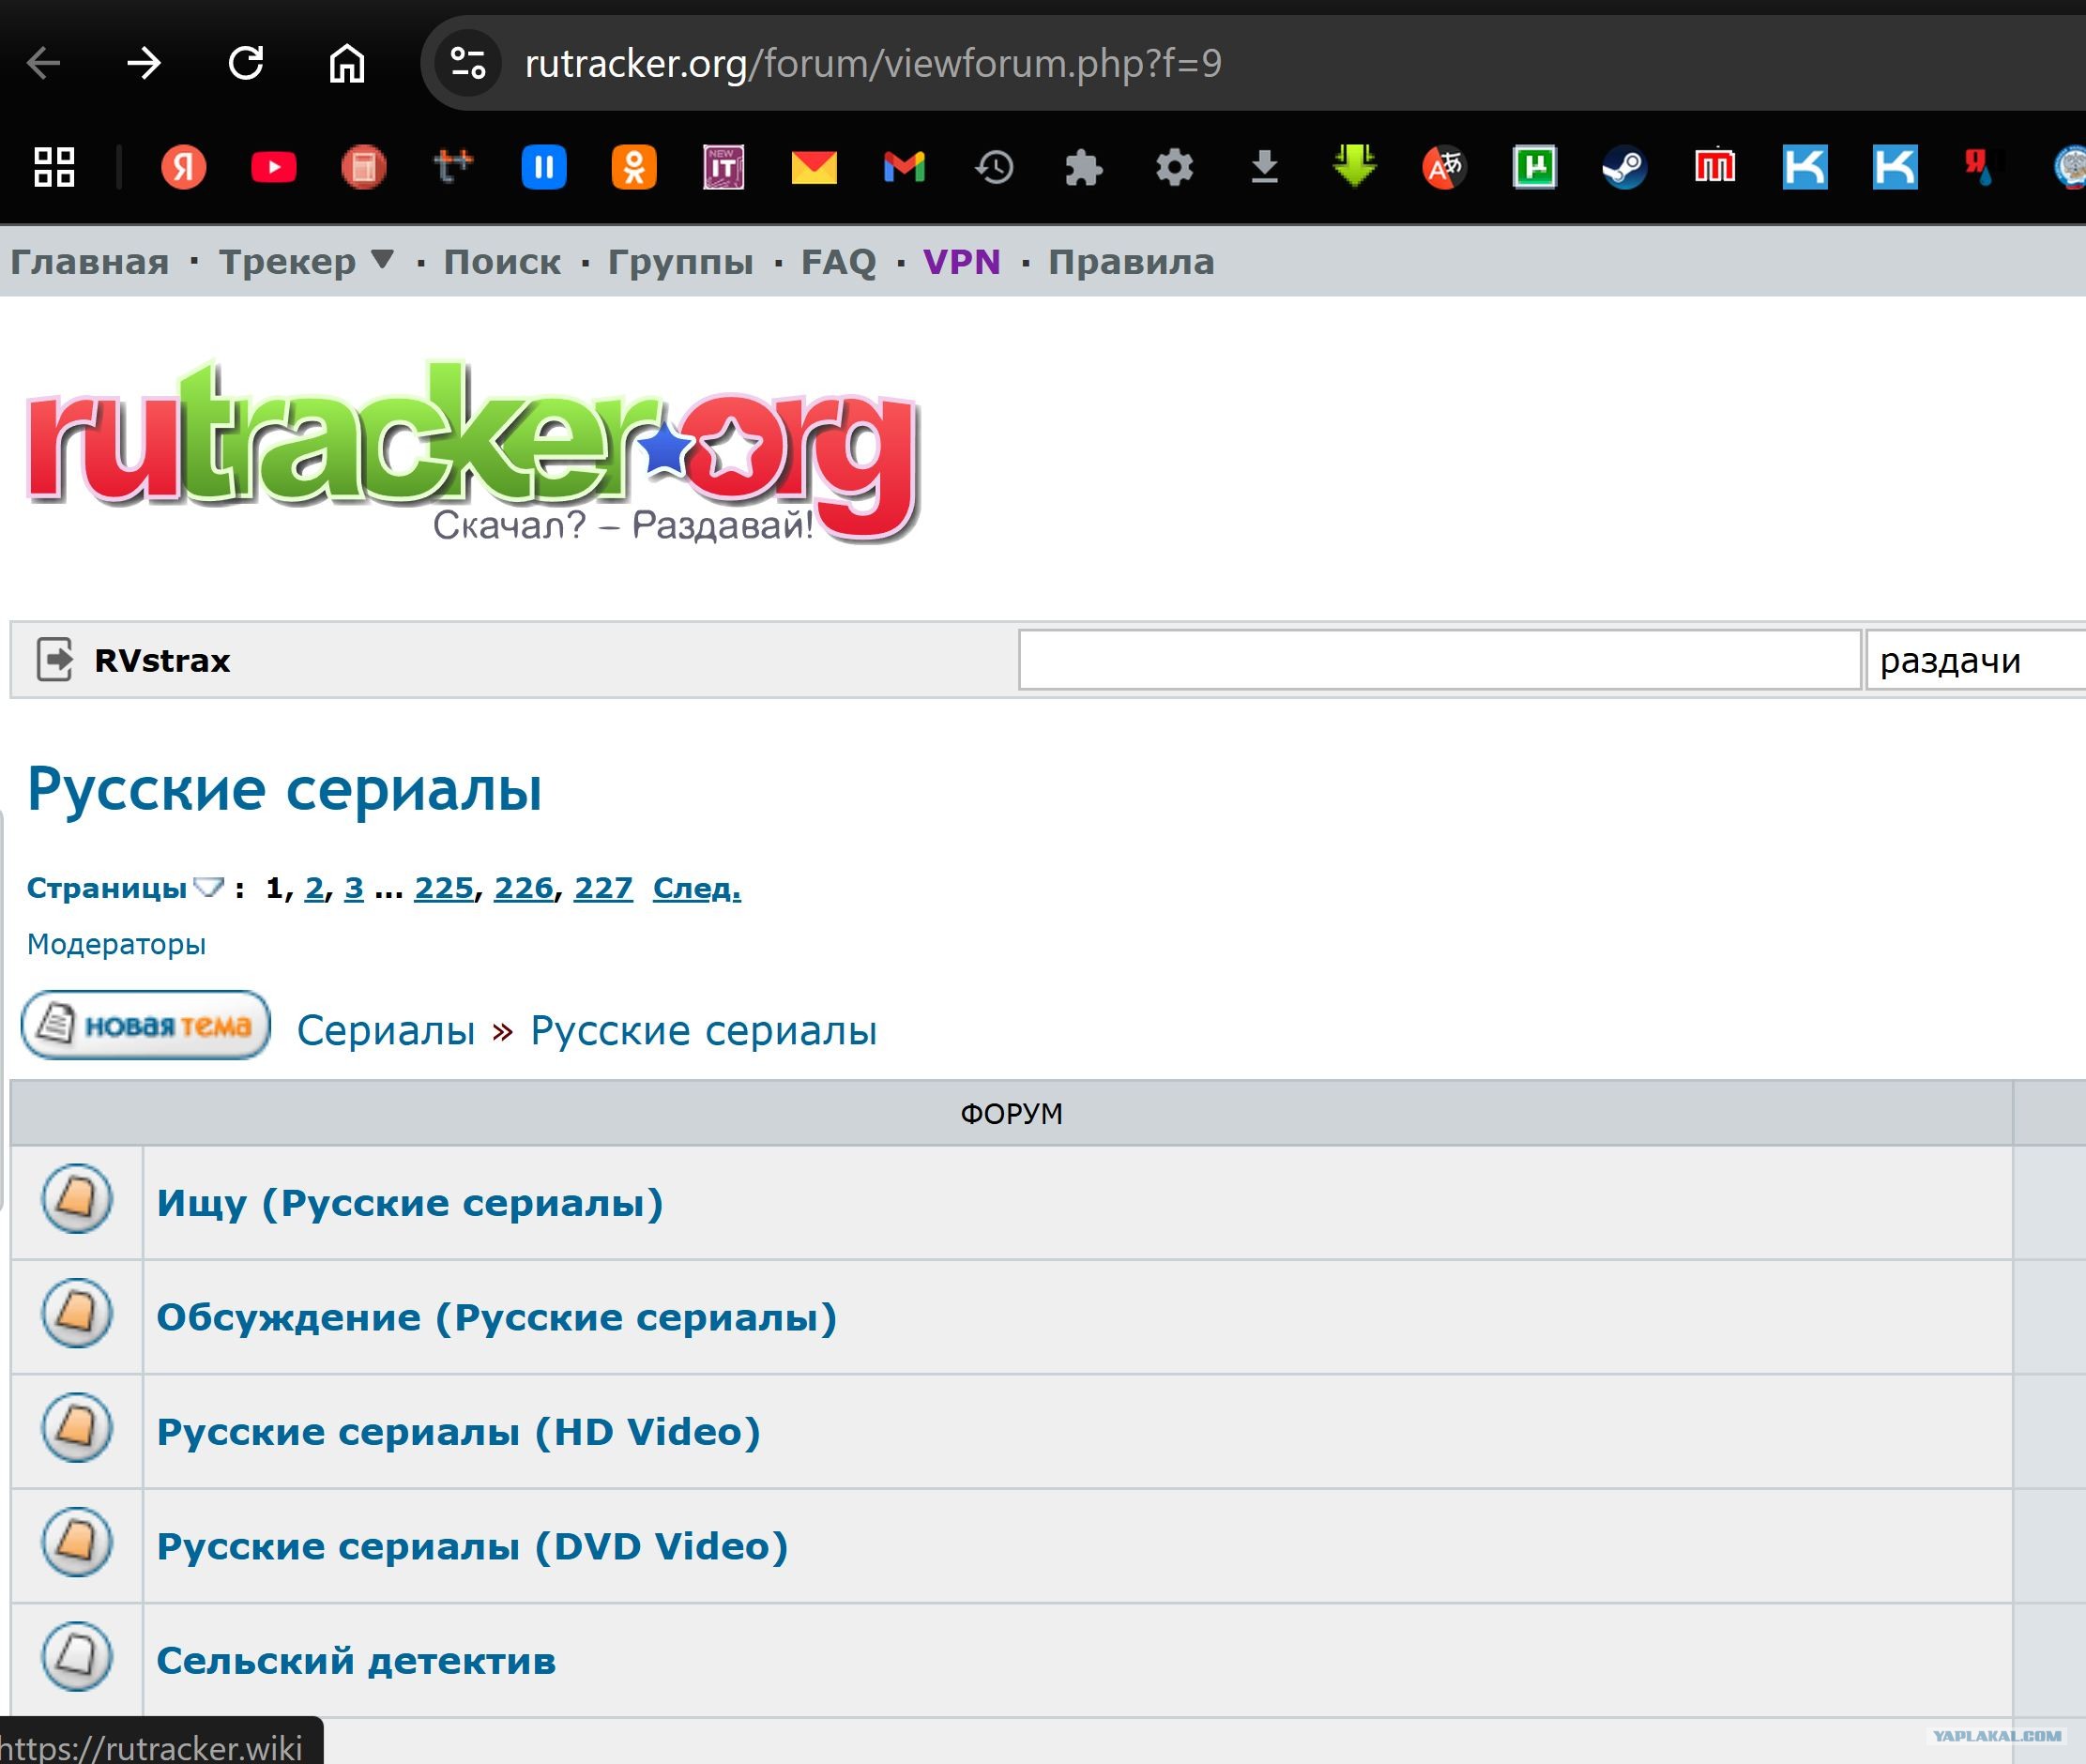
Task: Open the green uTorrent-style bookmark
Action: point(1535,167)
